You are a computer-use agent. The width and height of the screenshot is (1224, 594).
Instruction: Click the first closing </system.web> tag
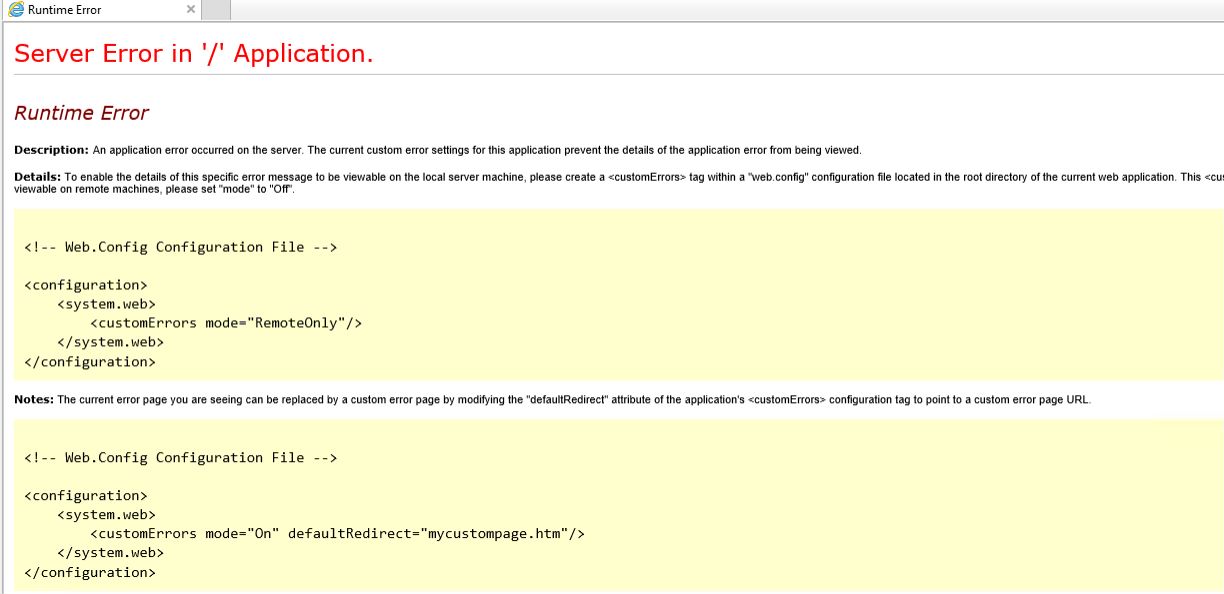pyautogui.click(x=110, y=342)
